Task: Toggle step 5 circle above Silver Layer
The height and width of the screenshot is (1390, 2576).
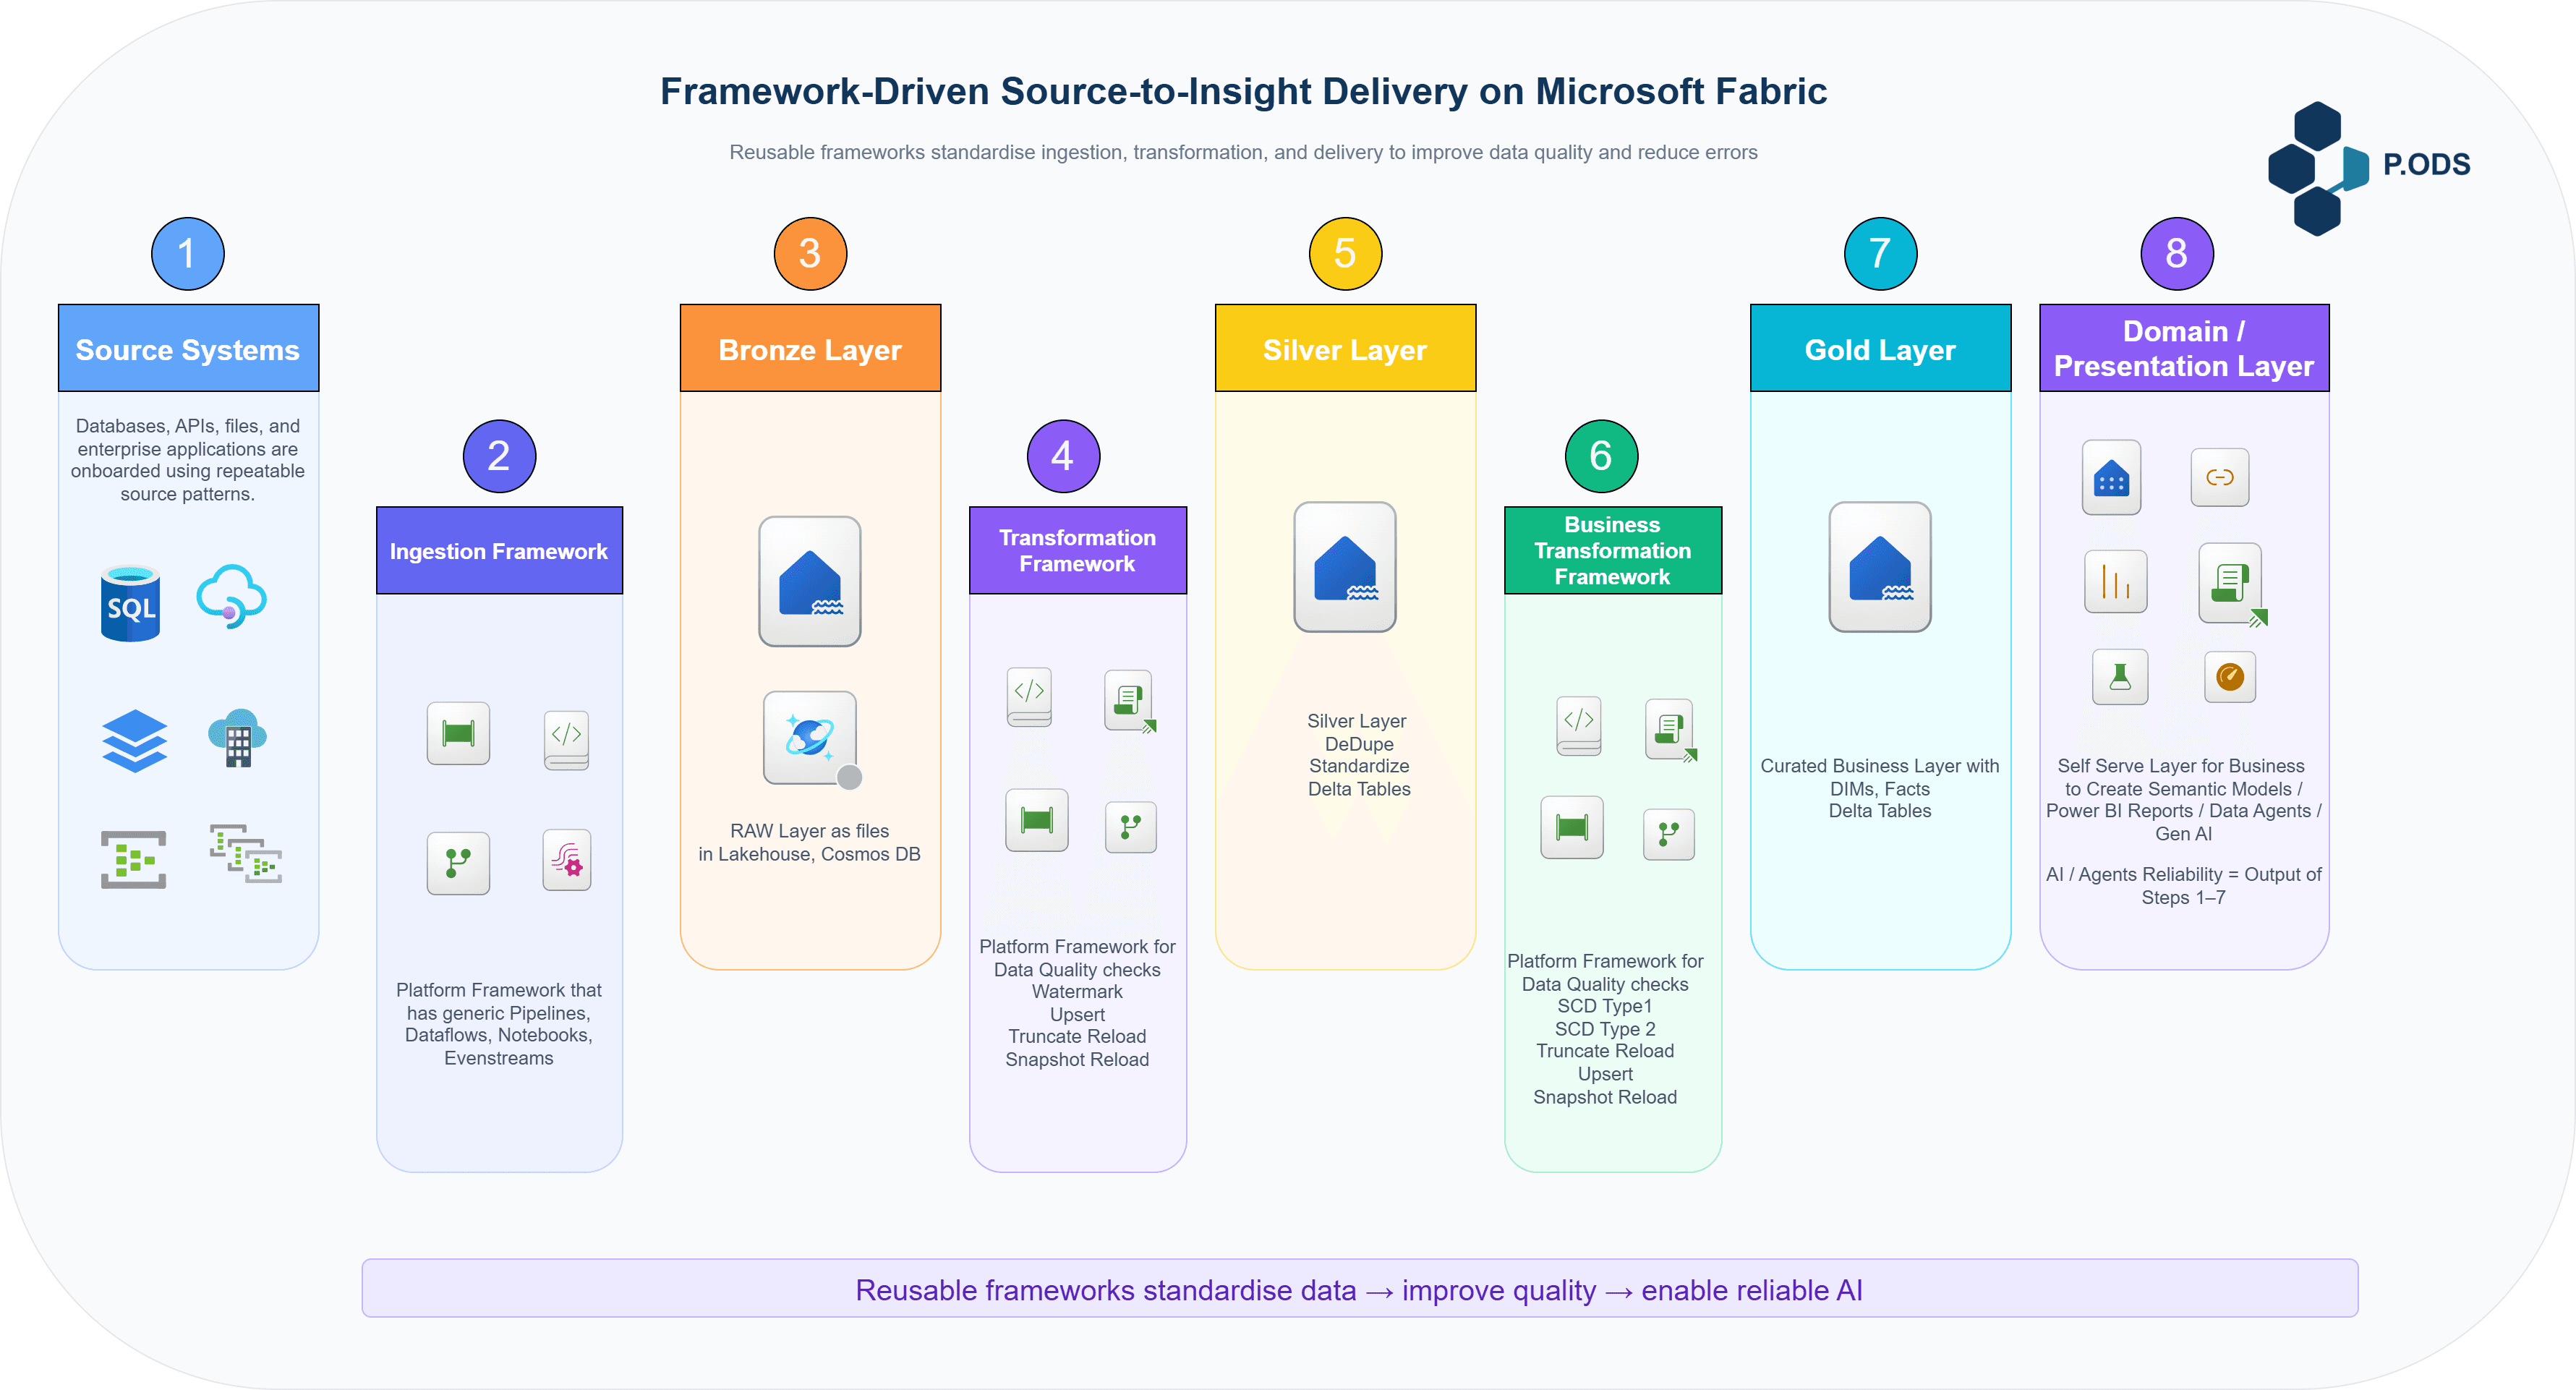Action: 1344,253
